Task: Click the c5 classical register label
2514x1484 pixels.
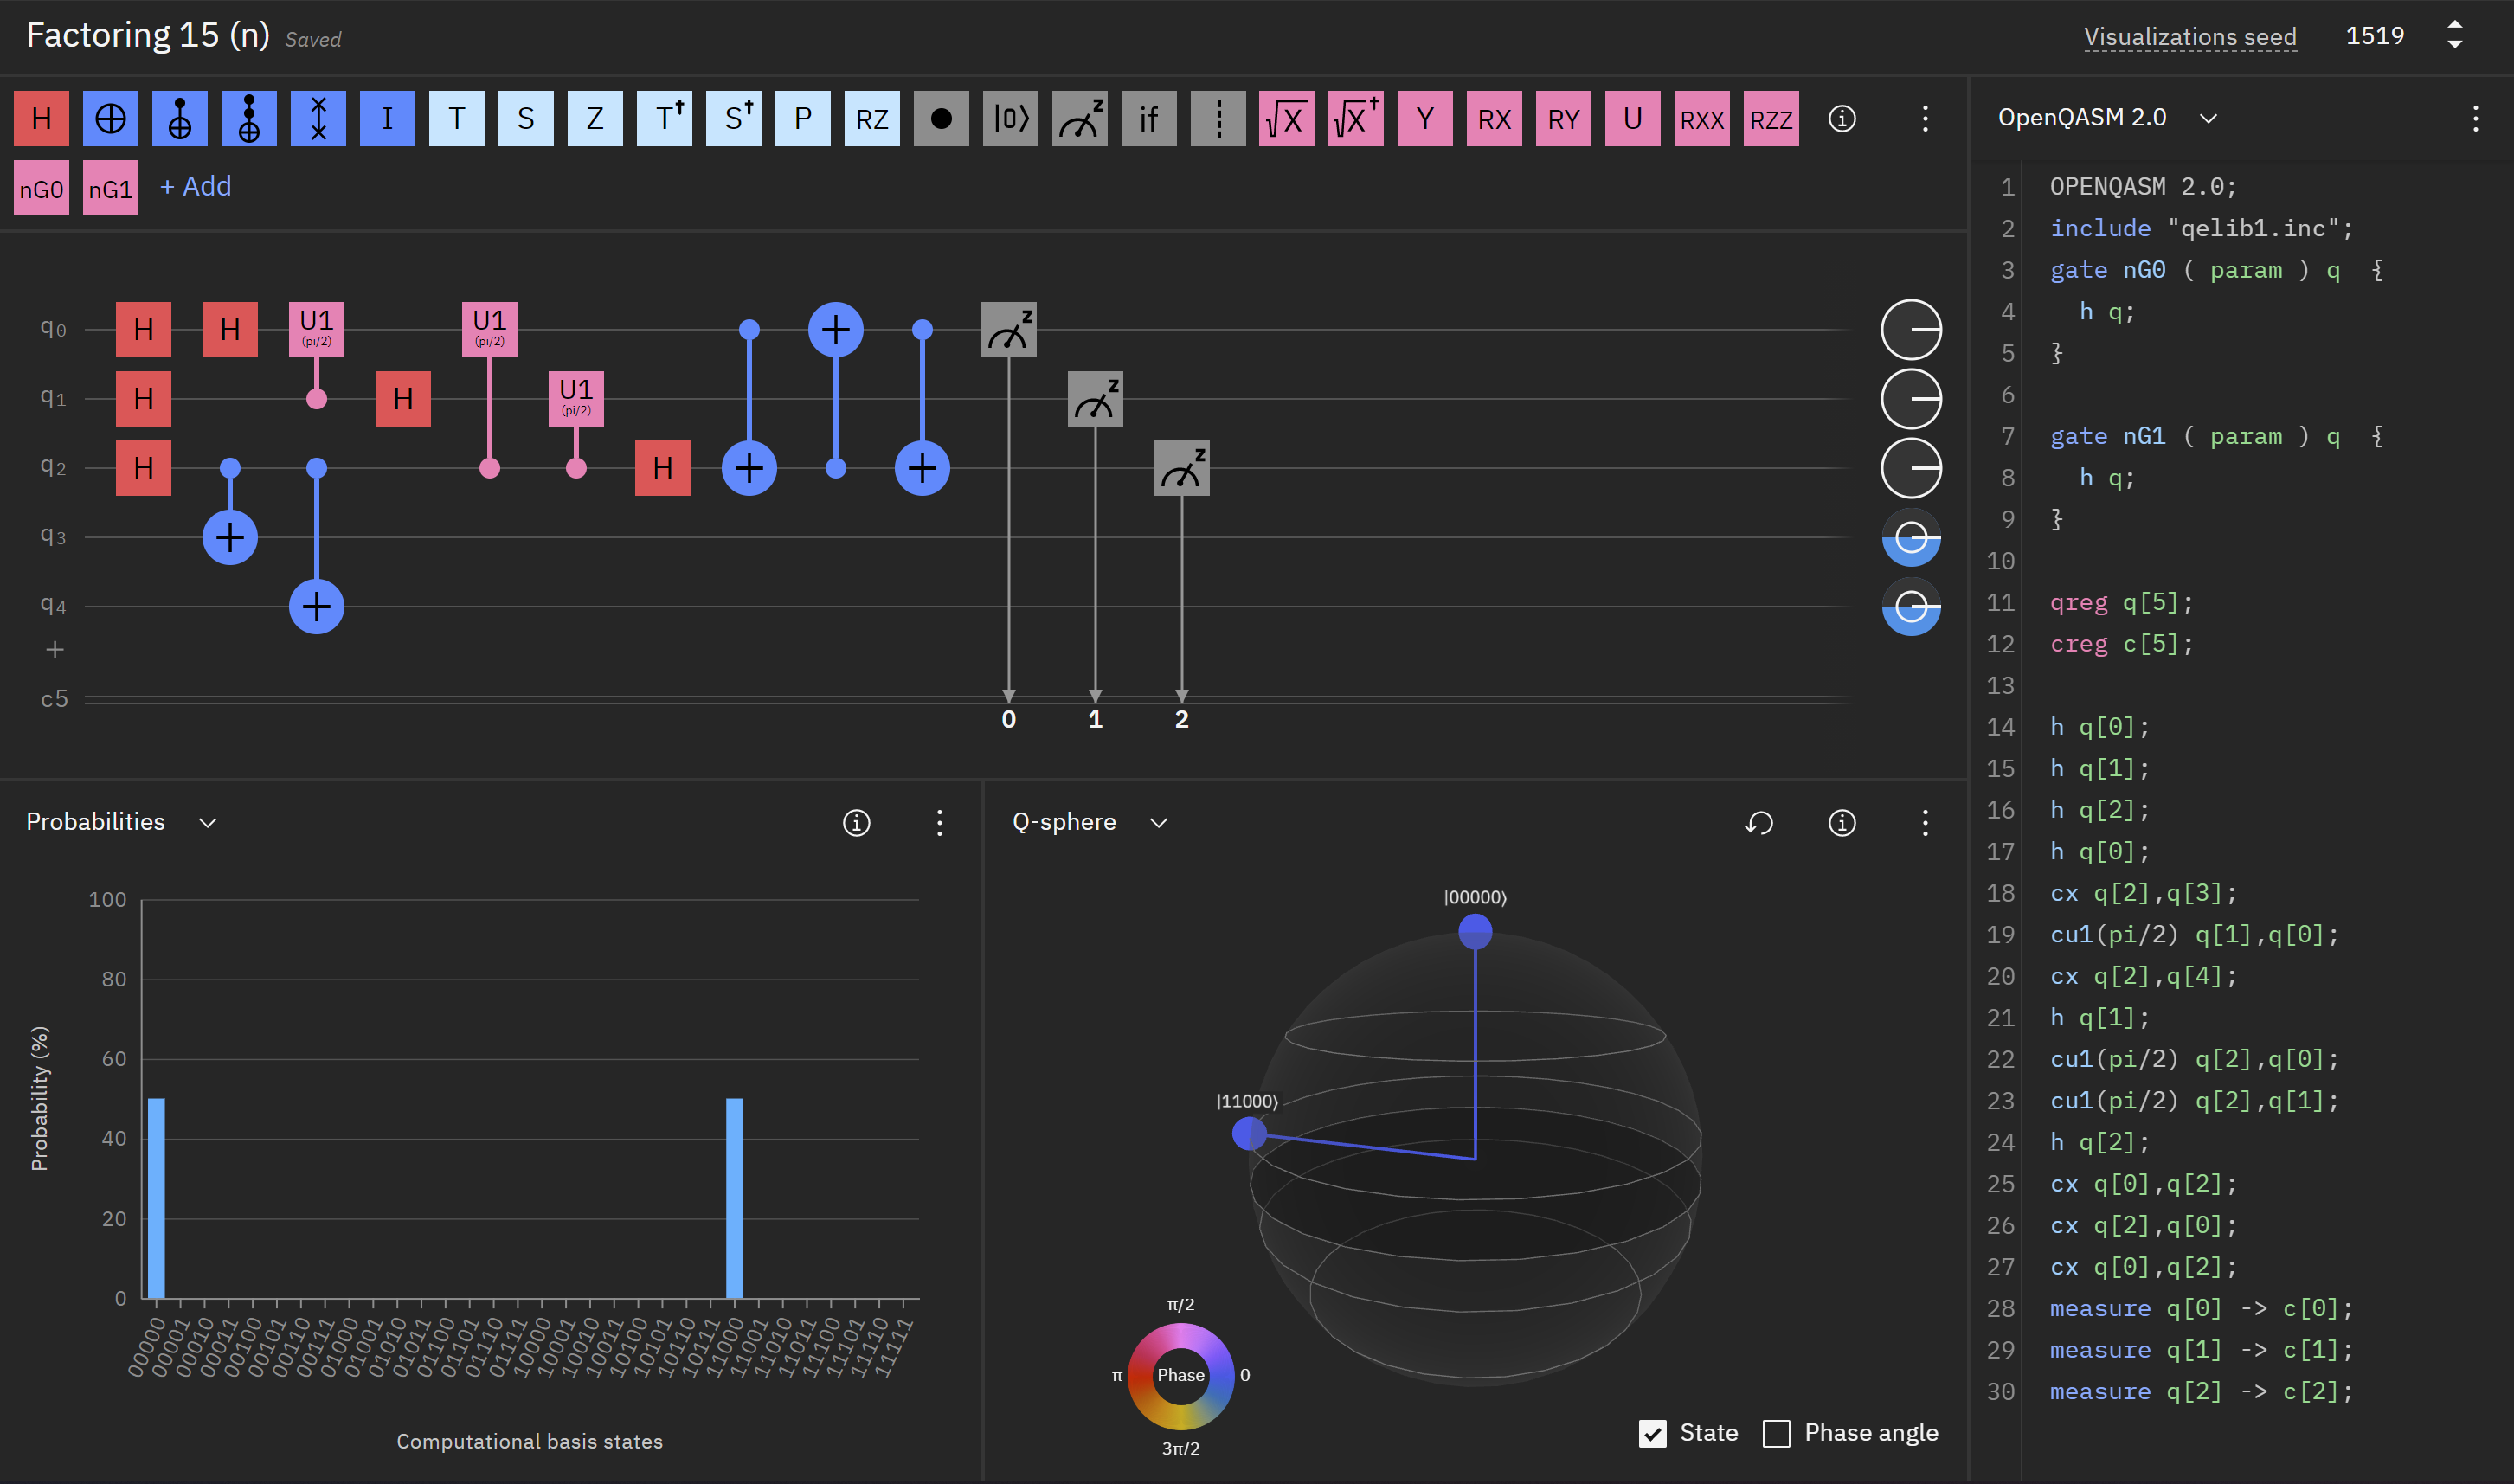Action: tap(54, 699)
